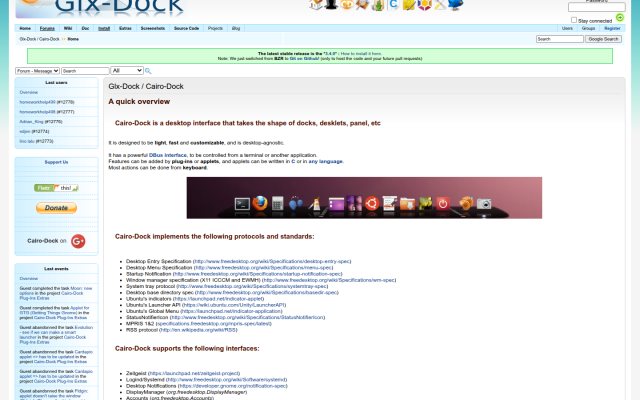
Task: Click the Register link
Action: click(x=612, y=29)
